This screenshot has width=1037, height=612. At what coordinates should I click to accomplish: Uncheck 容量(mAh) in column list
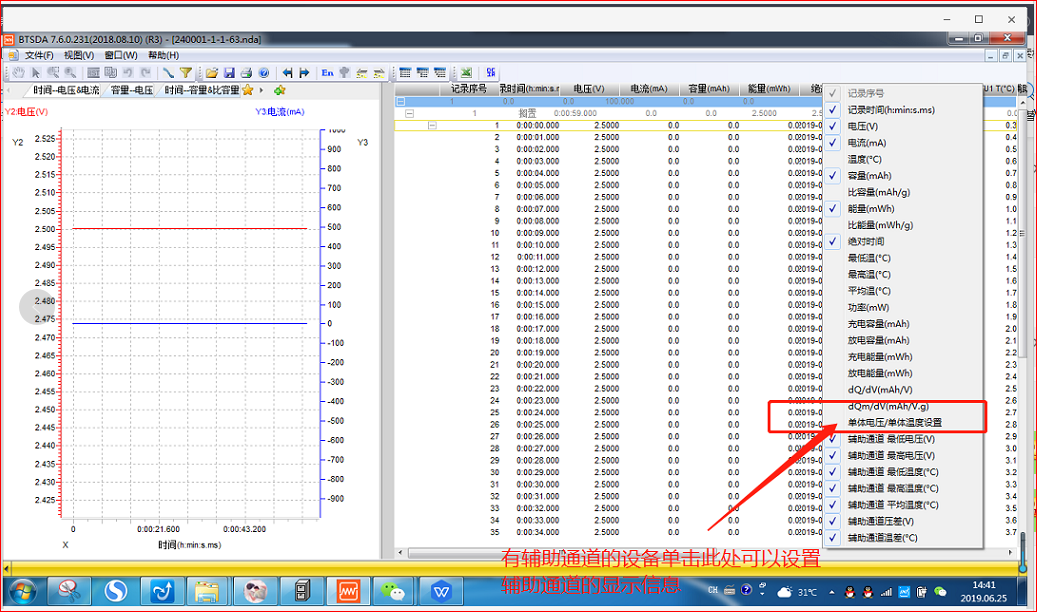coord(902,175)
